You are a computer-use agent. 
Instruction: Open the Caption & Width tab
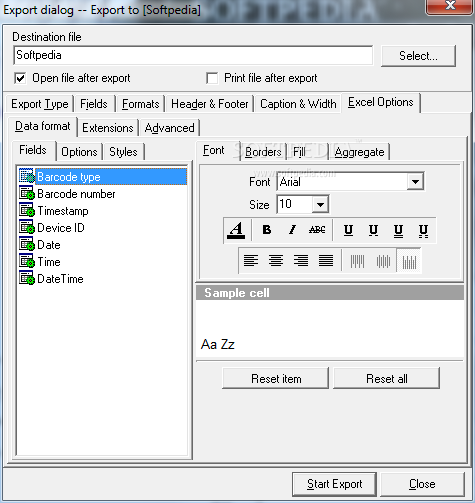click(x=298, y=104)
